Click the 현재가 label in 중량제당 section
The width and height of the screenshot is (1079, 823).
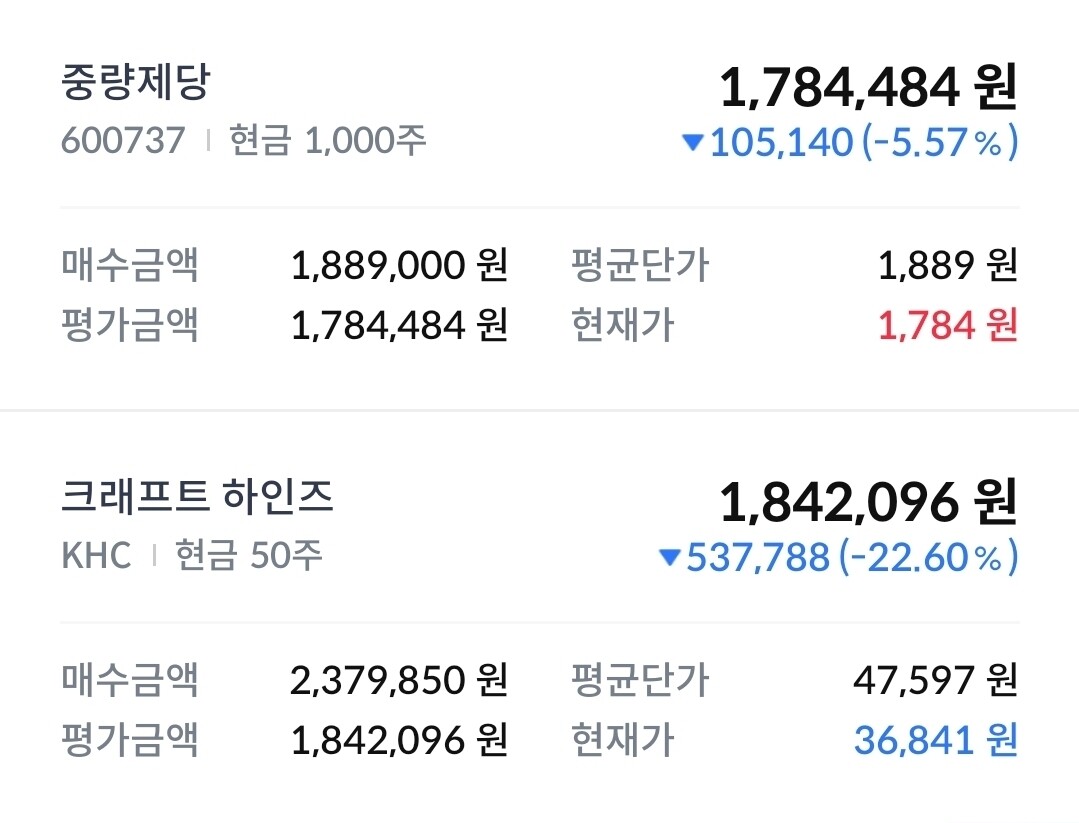click(x=622, y=325)
